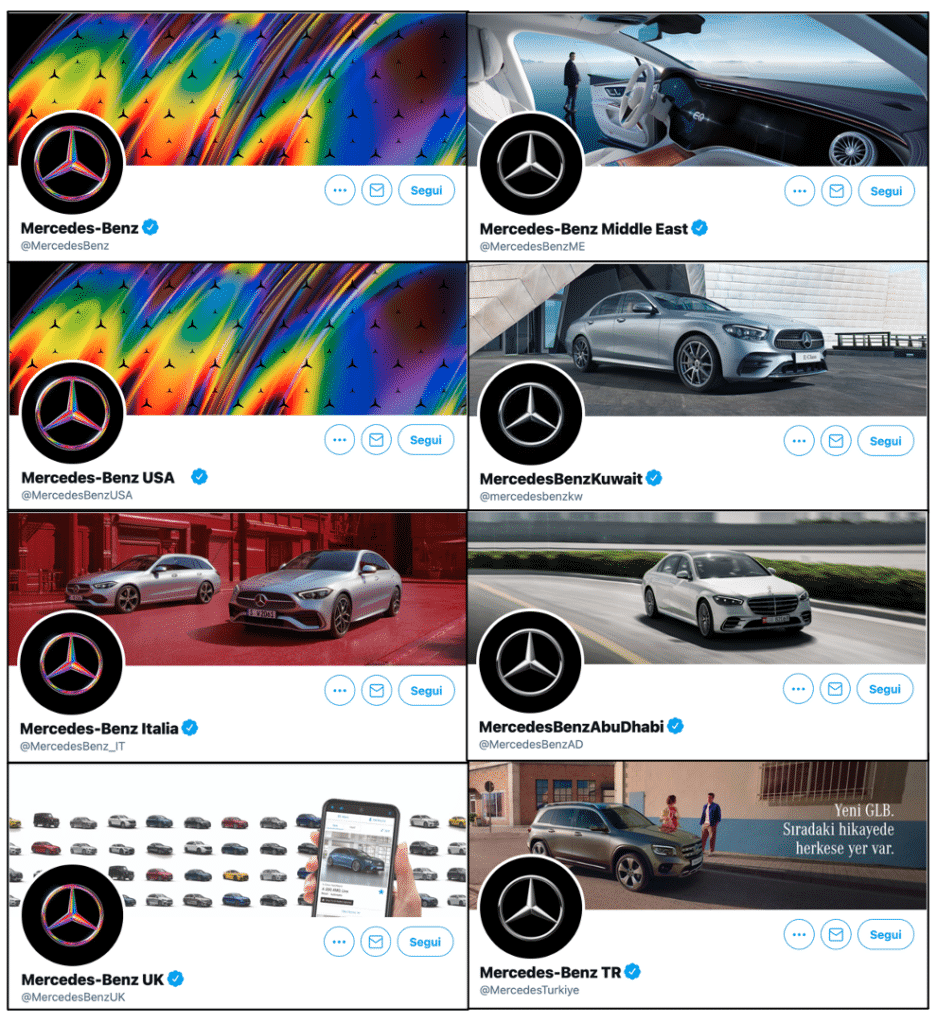Follow MercedesBenzKuwait using the Segui button

tap(885, 441)
